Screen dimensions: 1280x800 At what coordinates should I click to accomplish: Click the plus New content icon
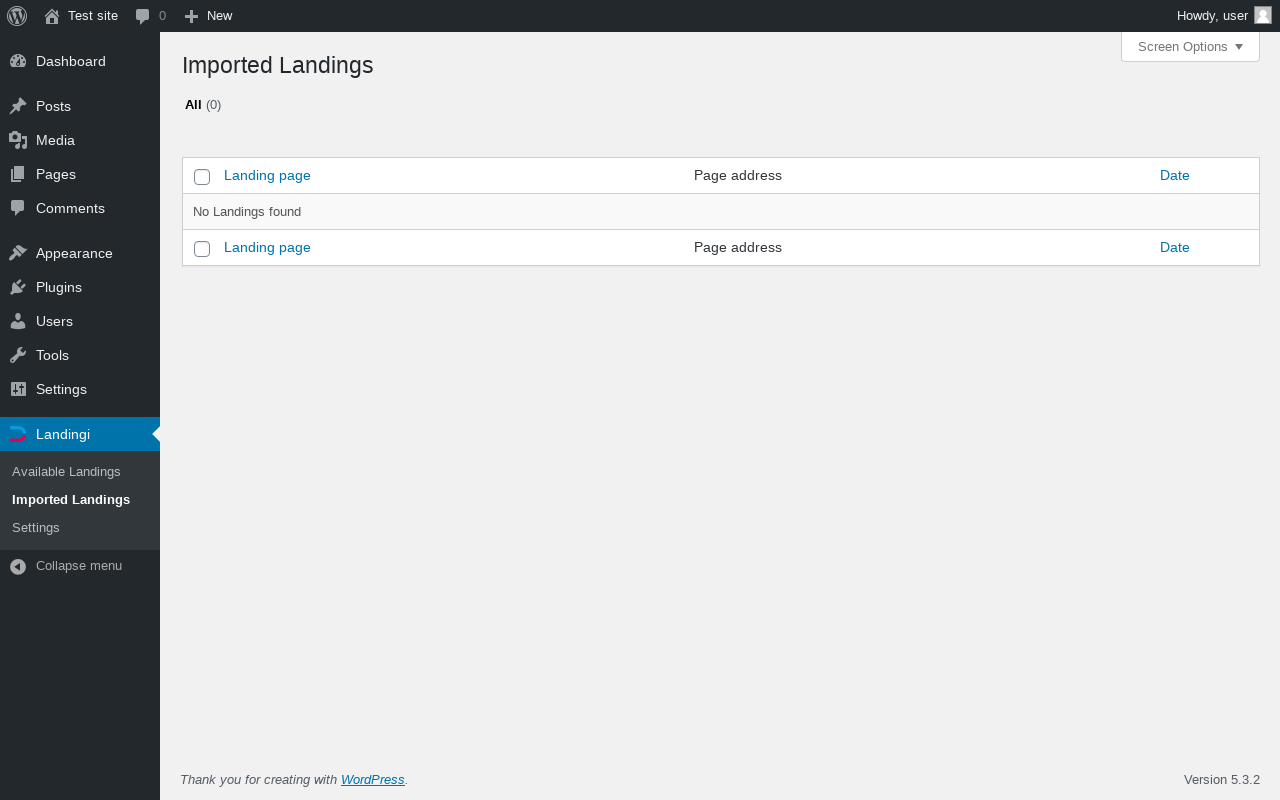click(192, 16)
